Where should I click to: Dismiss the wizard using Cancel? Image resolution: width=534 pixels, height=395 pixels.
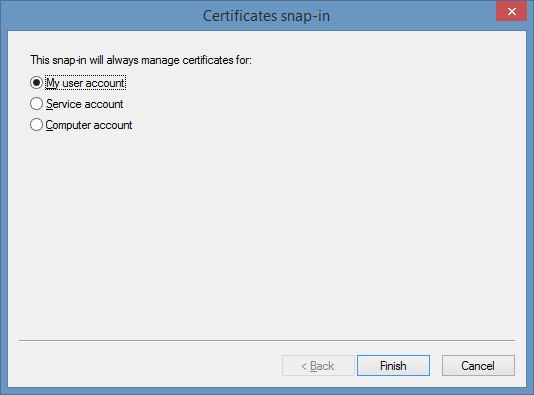tap(478, 366)
